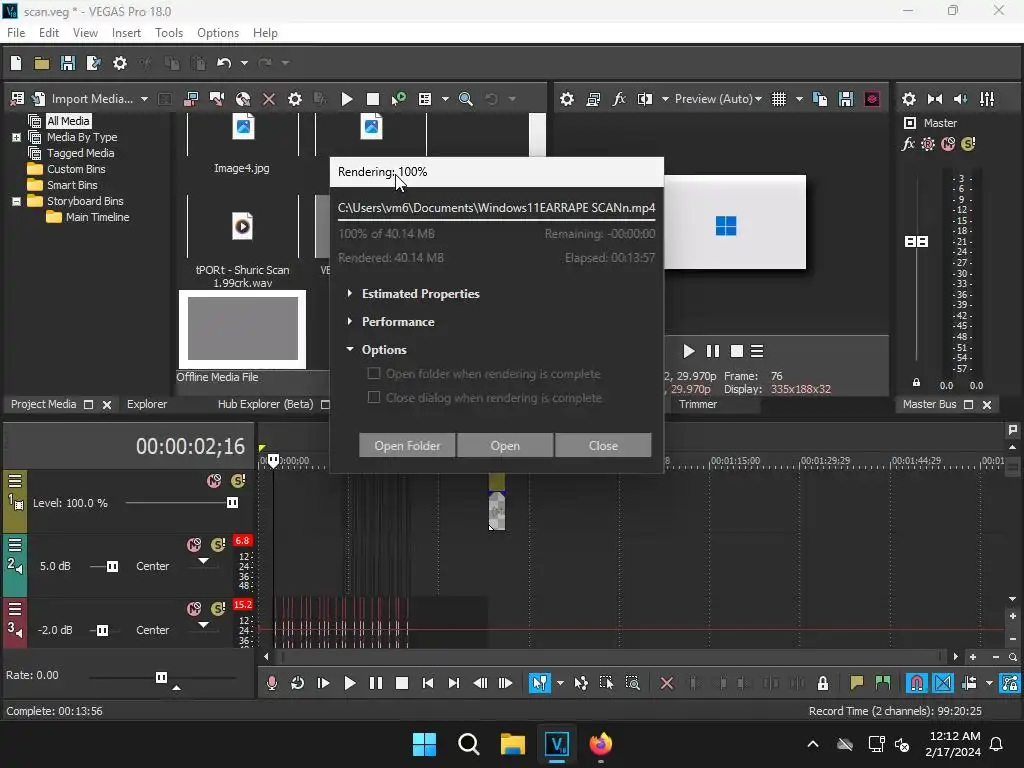Solo audio track 3 at -2.0 dB
The image size is (1024, 768).
coord(218,609)
